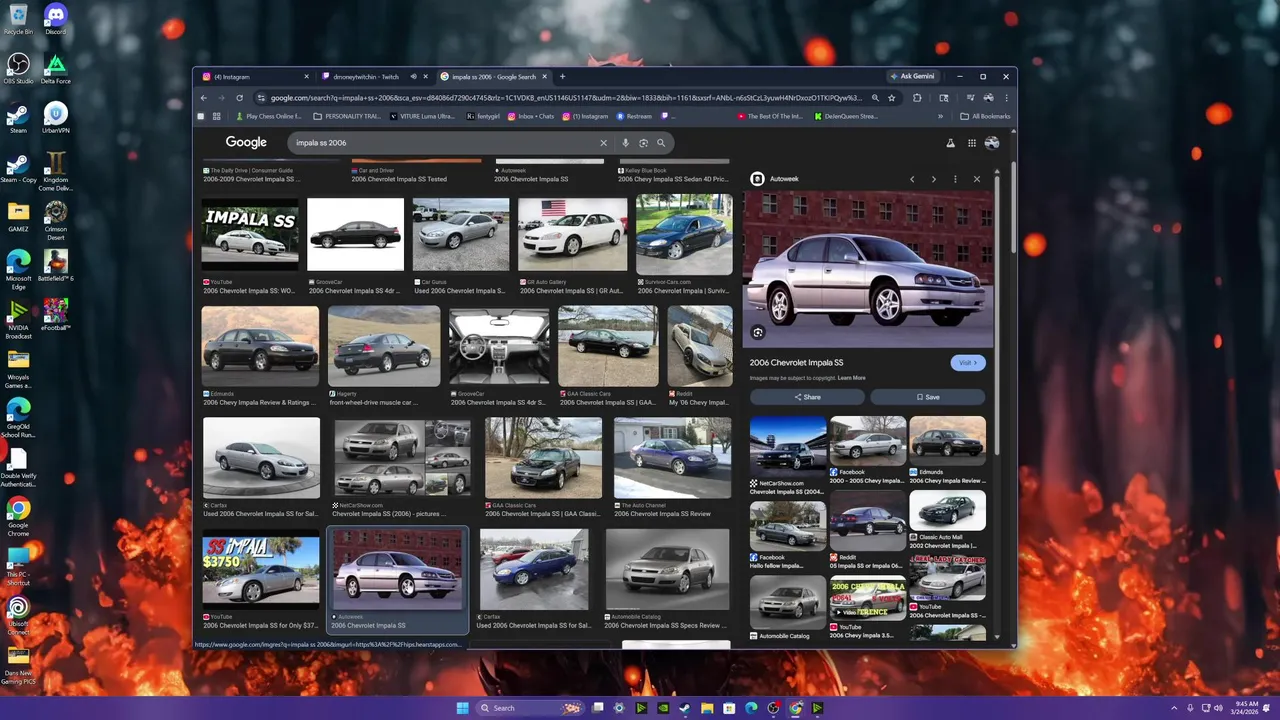Screen dimensions: 1280x720
Task: Reload the Google search page
Action: [x=239, y=98]
